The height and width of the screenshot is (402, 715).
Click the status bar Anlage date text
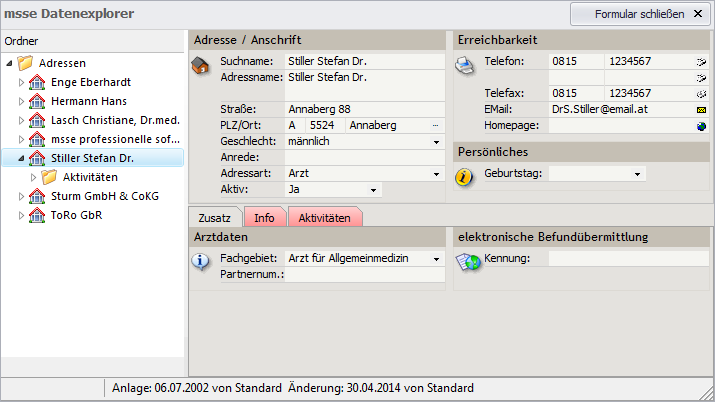(x=197, y=388)
